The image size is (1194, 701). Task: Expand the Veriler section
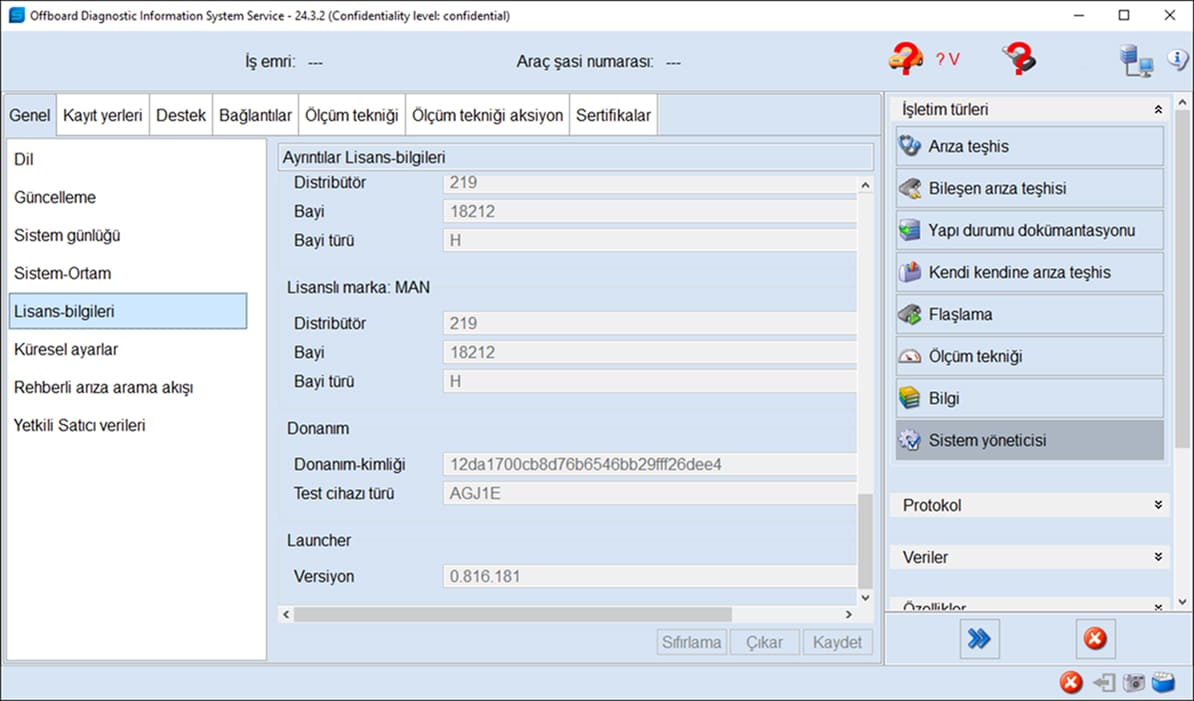(x=1158, y=557)
